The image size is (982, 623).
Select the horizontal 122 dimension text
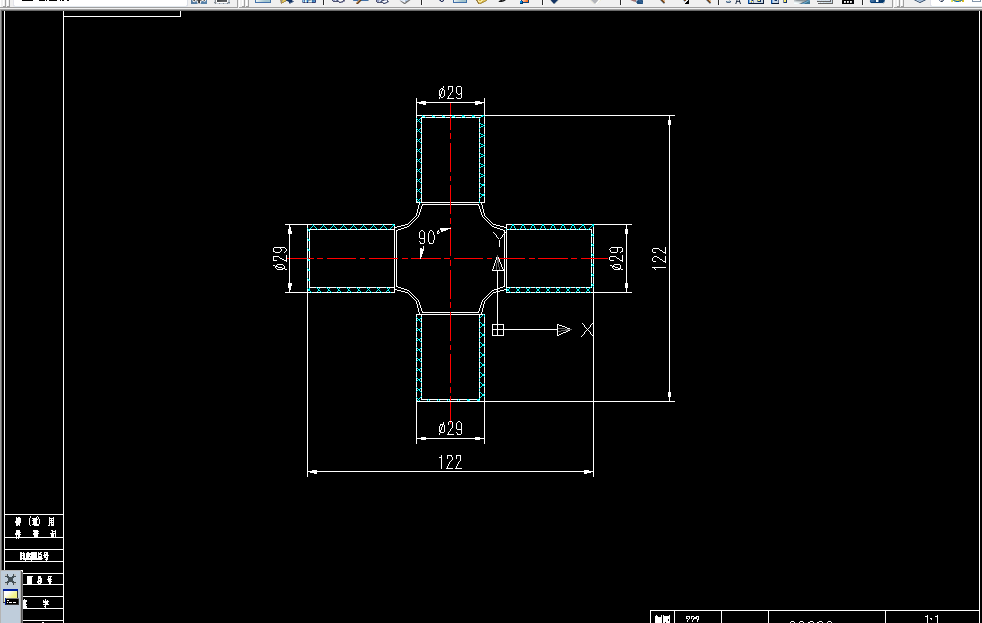[450, 462]
